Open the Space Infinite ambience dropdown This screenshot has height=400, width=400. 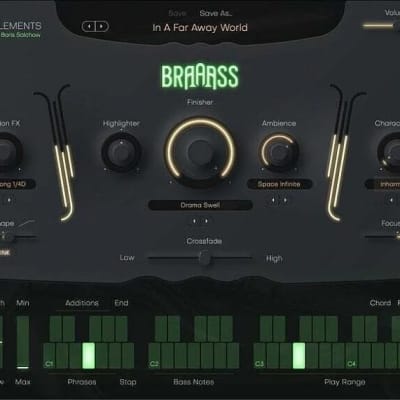pyautogui.click(x=279, y=184)
